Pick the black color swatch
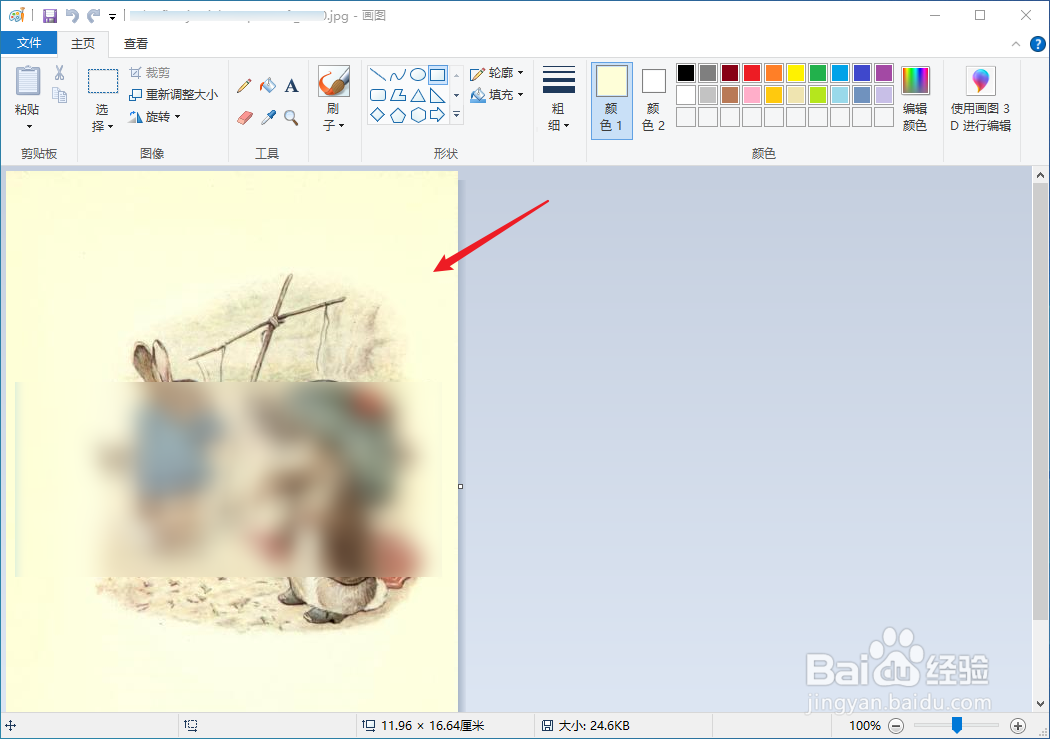 [x=686, y=72]
